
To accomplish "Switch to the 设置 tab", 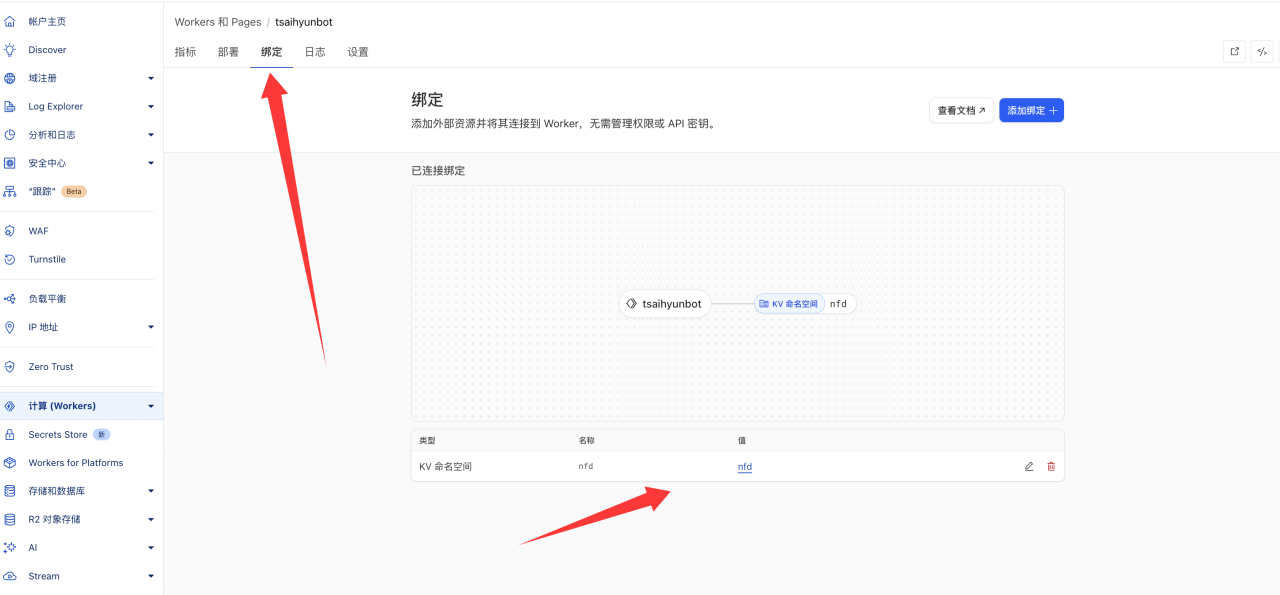I will tap(358, 52).
